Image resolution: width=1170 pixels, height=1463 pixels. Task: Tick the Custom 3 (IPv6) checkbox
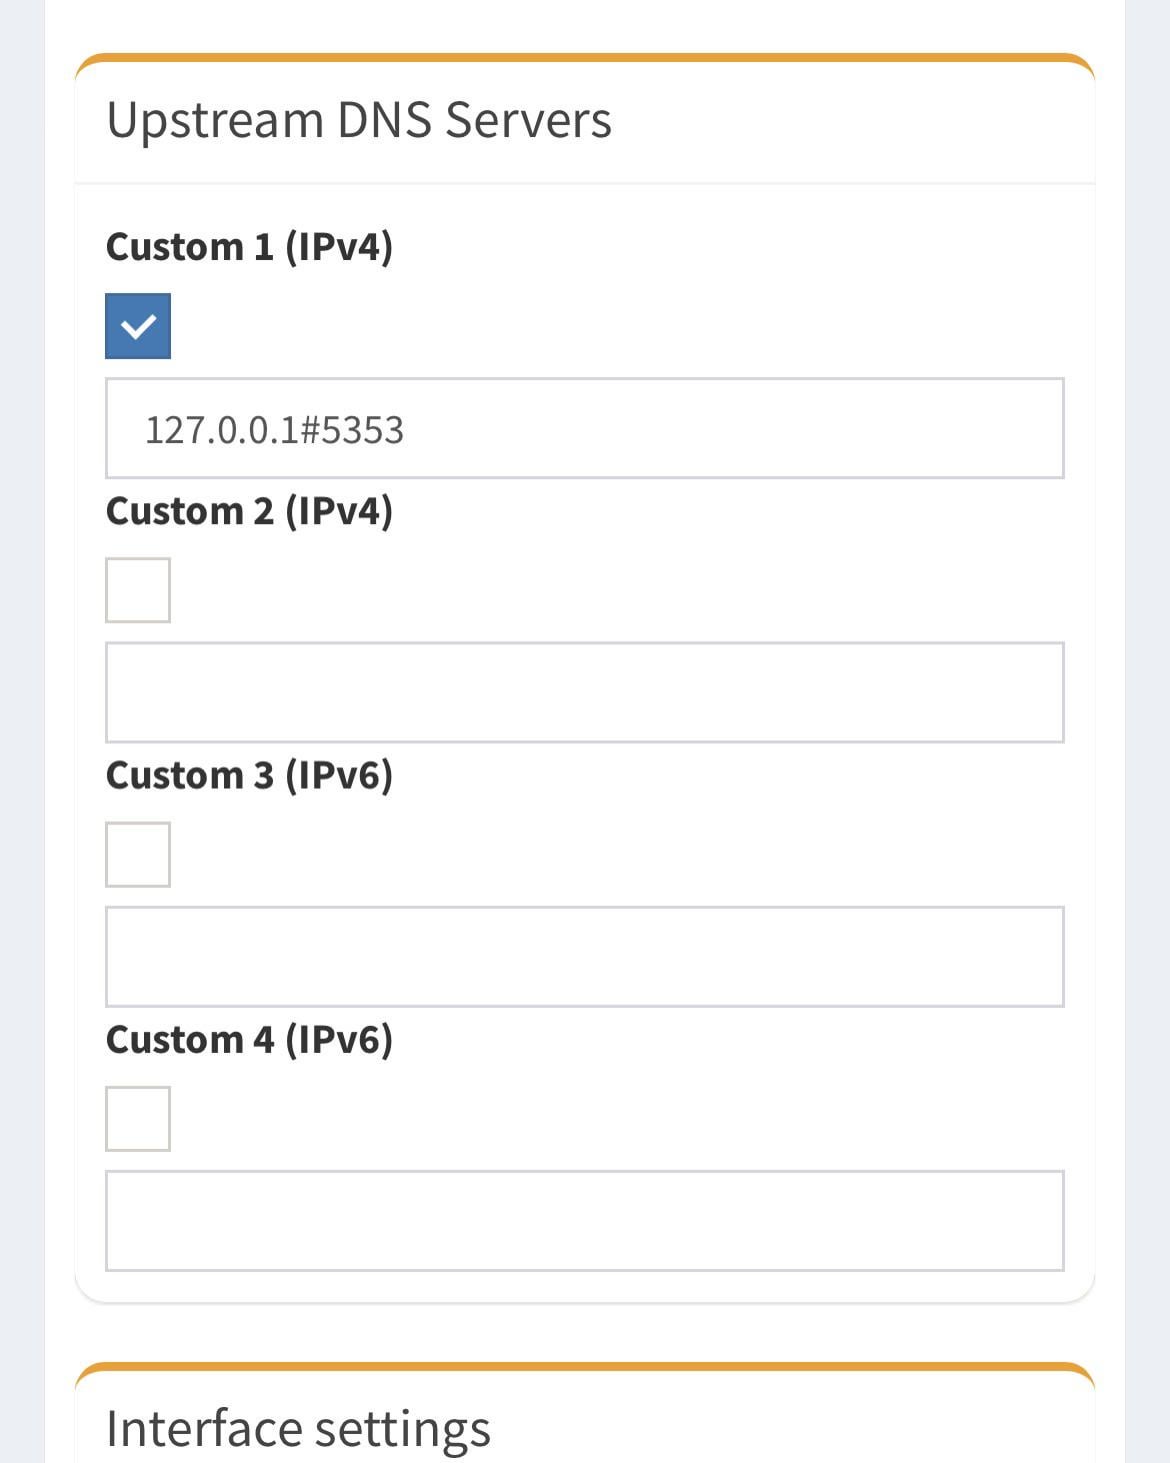[x=138, y=854]
